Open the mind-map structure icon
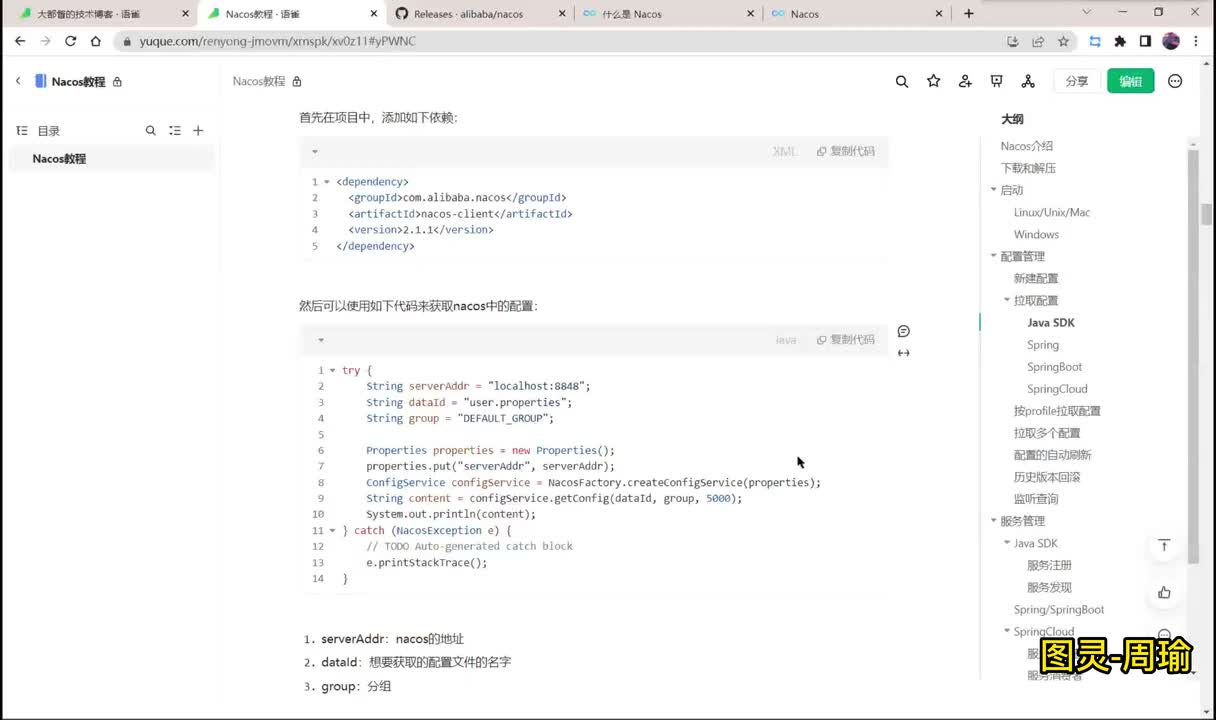Screen dimensions: 1216x720 click(x=1028, y=82)
